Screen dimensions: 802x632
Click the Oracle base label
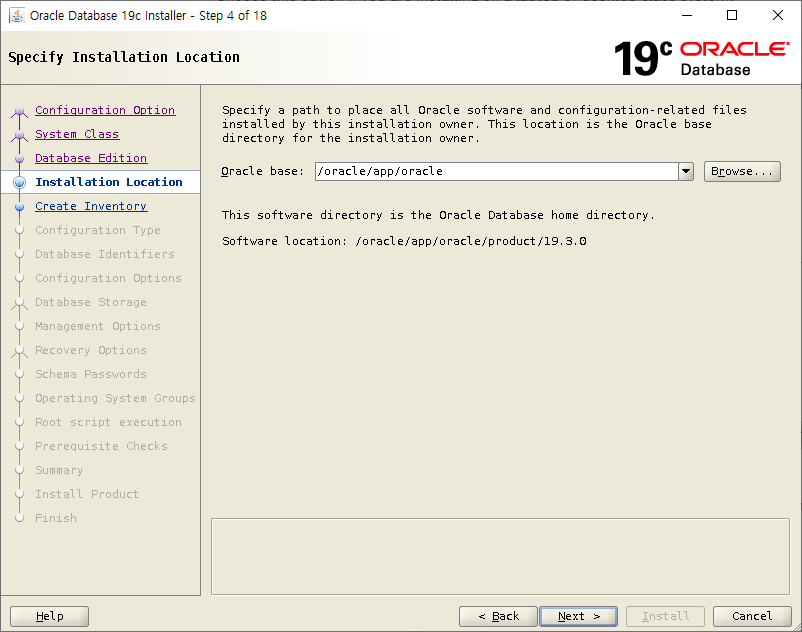[x=262, y=171]
